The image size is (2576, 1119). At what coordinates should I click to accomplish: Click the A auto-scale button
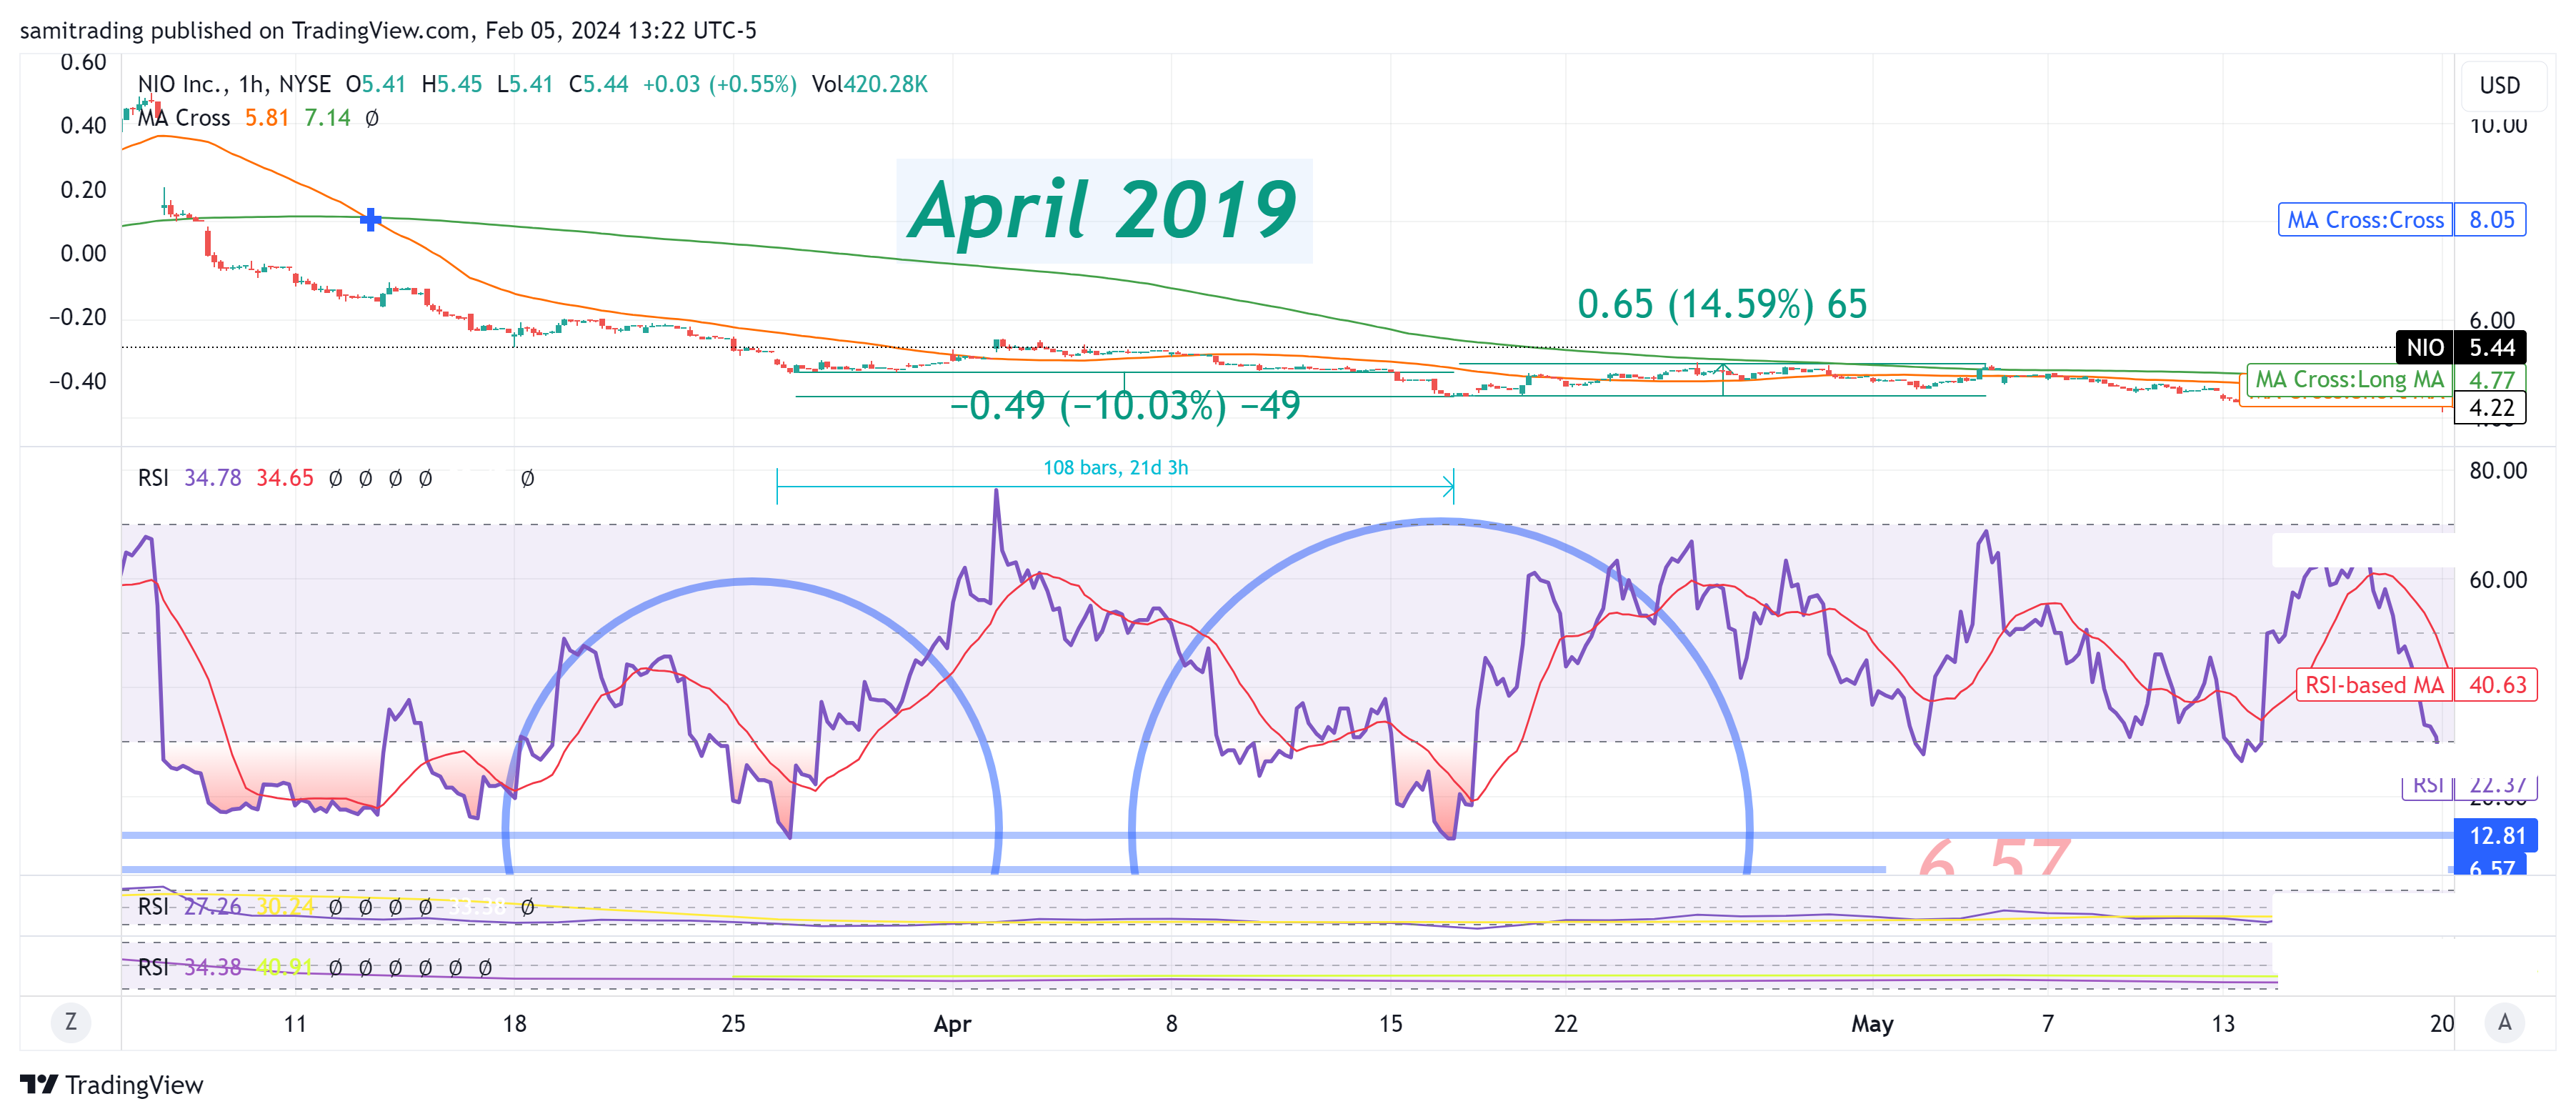tap(2504, 1022)
